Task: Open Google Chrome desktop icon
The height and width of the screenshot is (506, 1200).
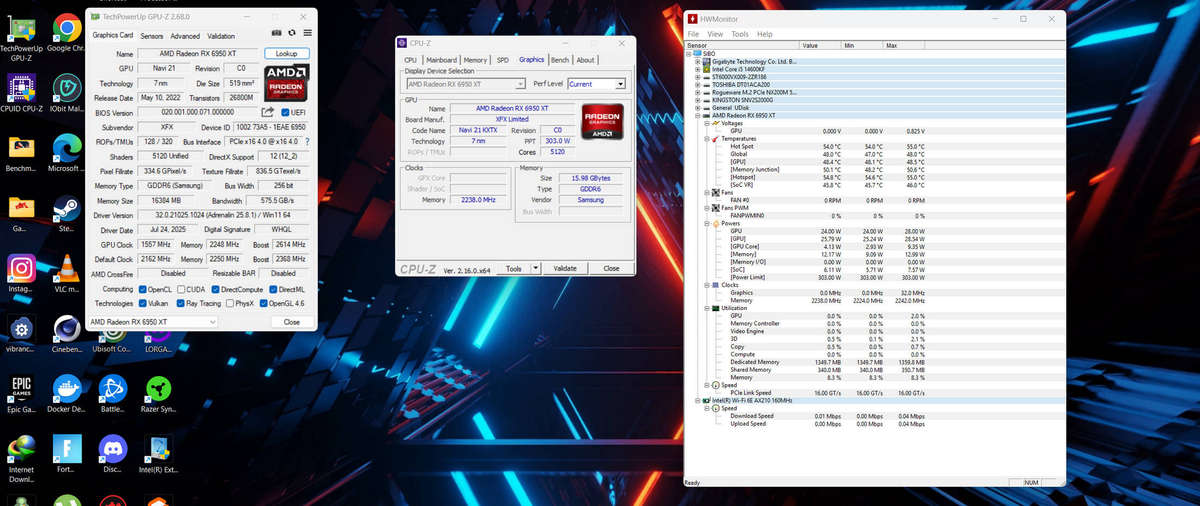Action: click(66, 30)
